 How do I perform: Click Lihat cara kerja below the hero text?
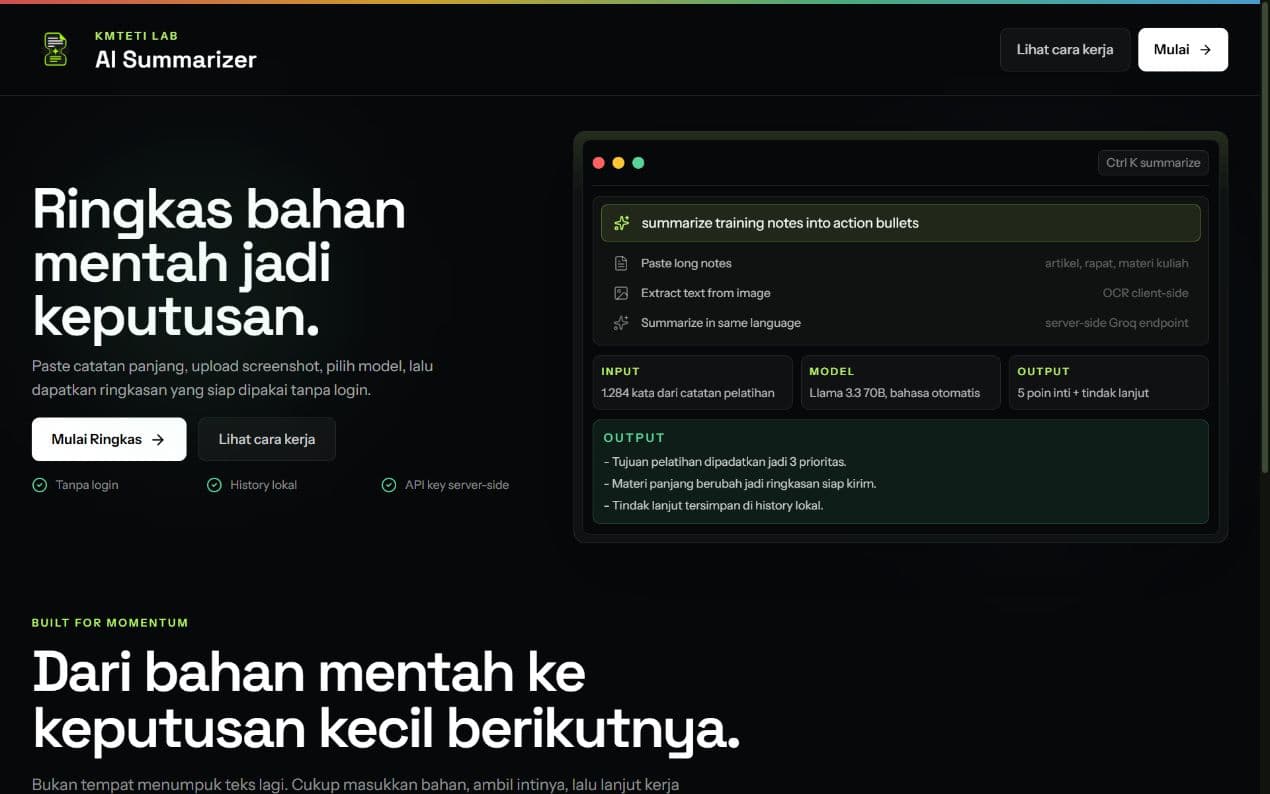(267, 439)
